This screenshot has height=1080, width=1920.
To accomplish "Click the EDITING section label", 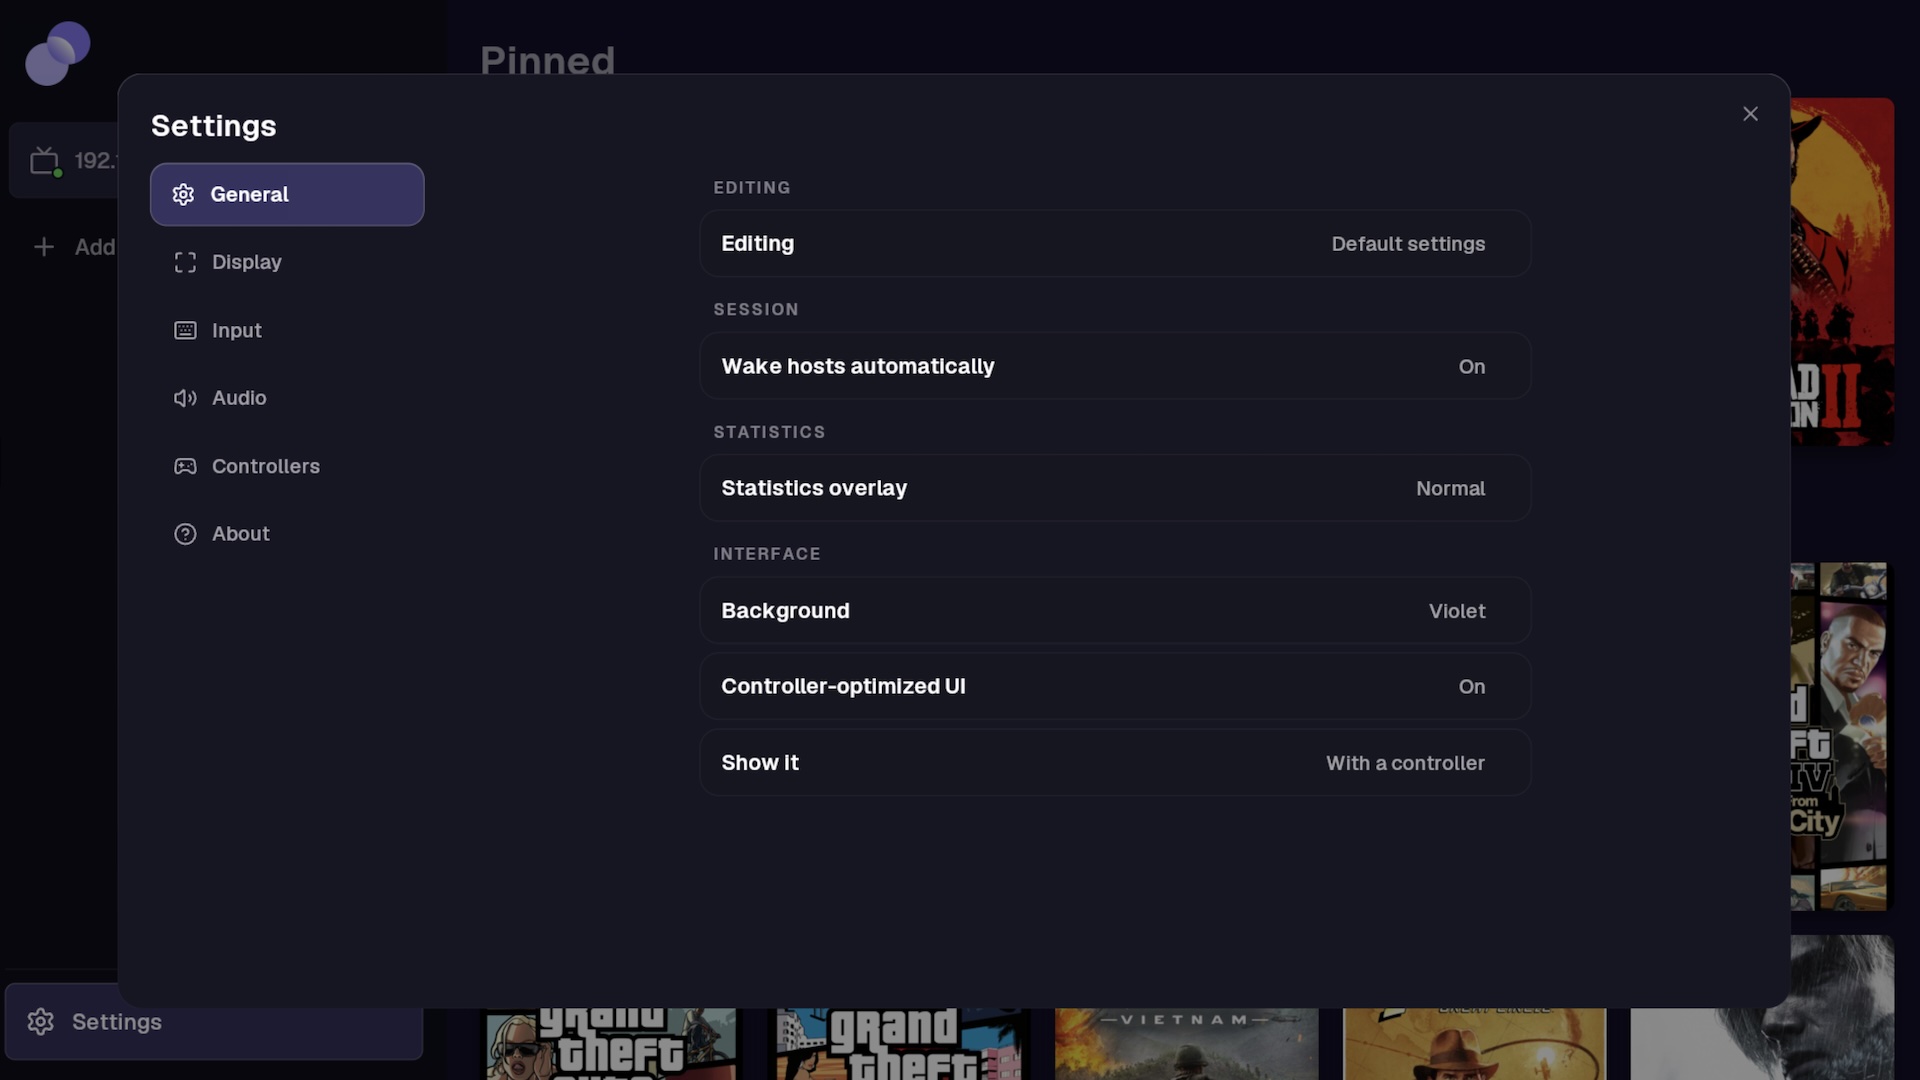I will [752, 188].
